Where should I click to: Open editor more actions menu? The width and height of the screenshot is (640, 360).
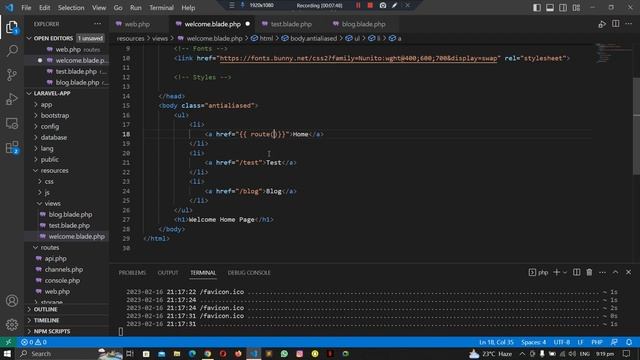[629, 24]
